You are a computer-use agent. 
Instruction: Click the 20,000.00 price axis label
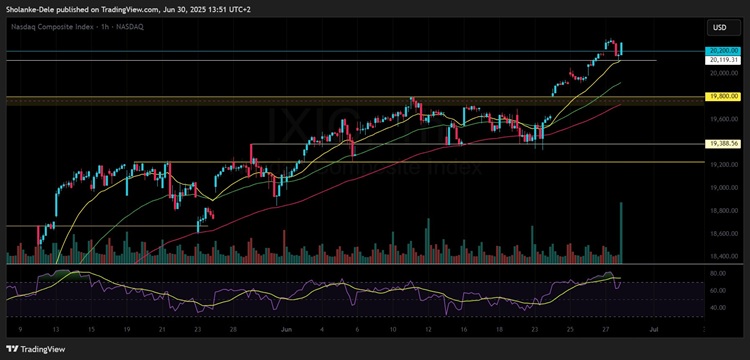722,73
